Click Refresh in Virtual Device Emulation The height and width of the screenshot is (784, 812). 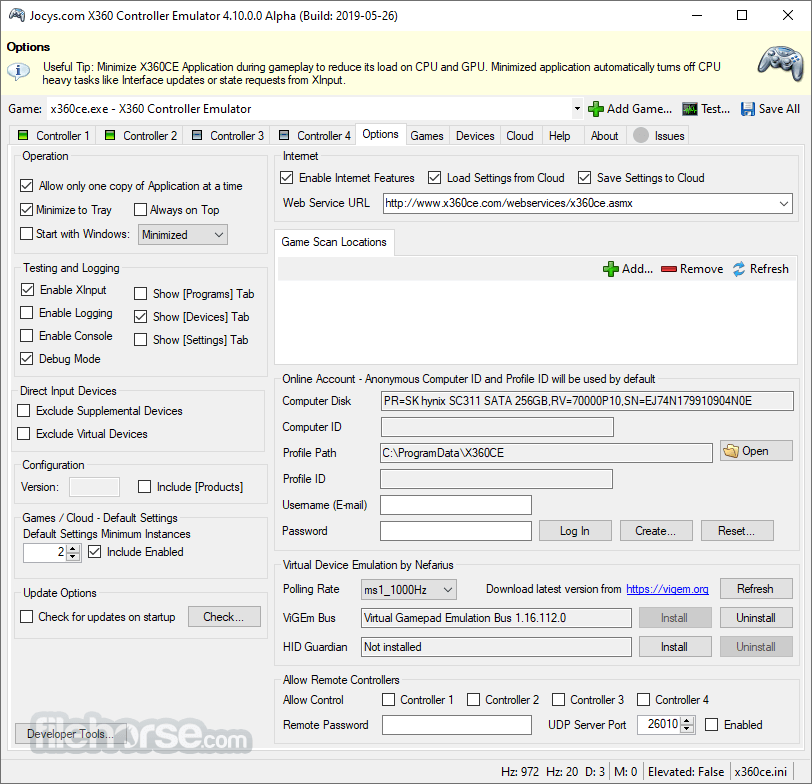tap(756, 589)
